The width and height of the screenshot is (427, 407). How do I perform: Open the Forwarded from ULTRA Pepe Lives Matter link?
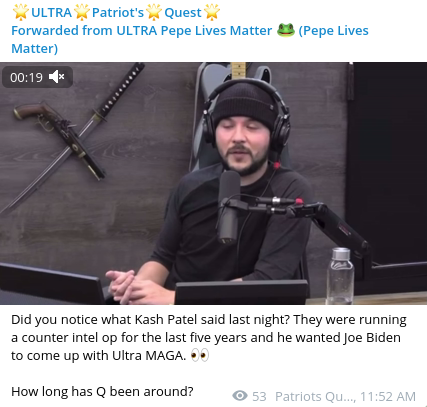click(x=141, y=31)
